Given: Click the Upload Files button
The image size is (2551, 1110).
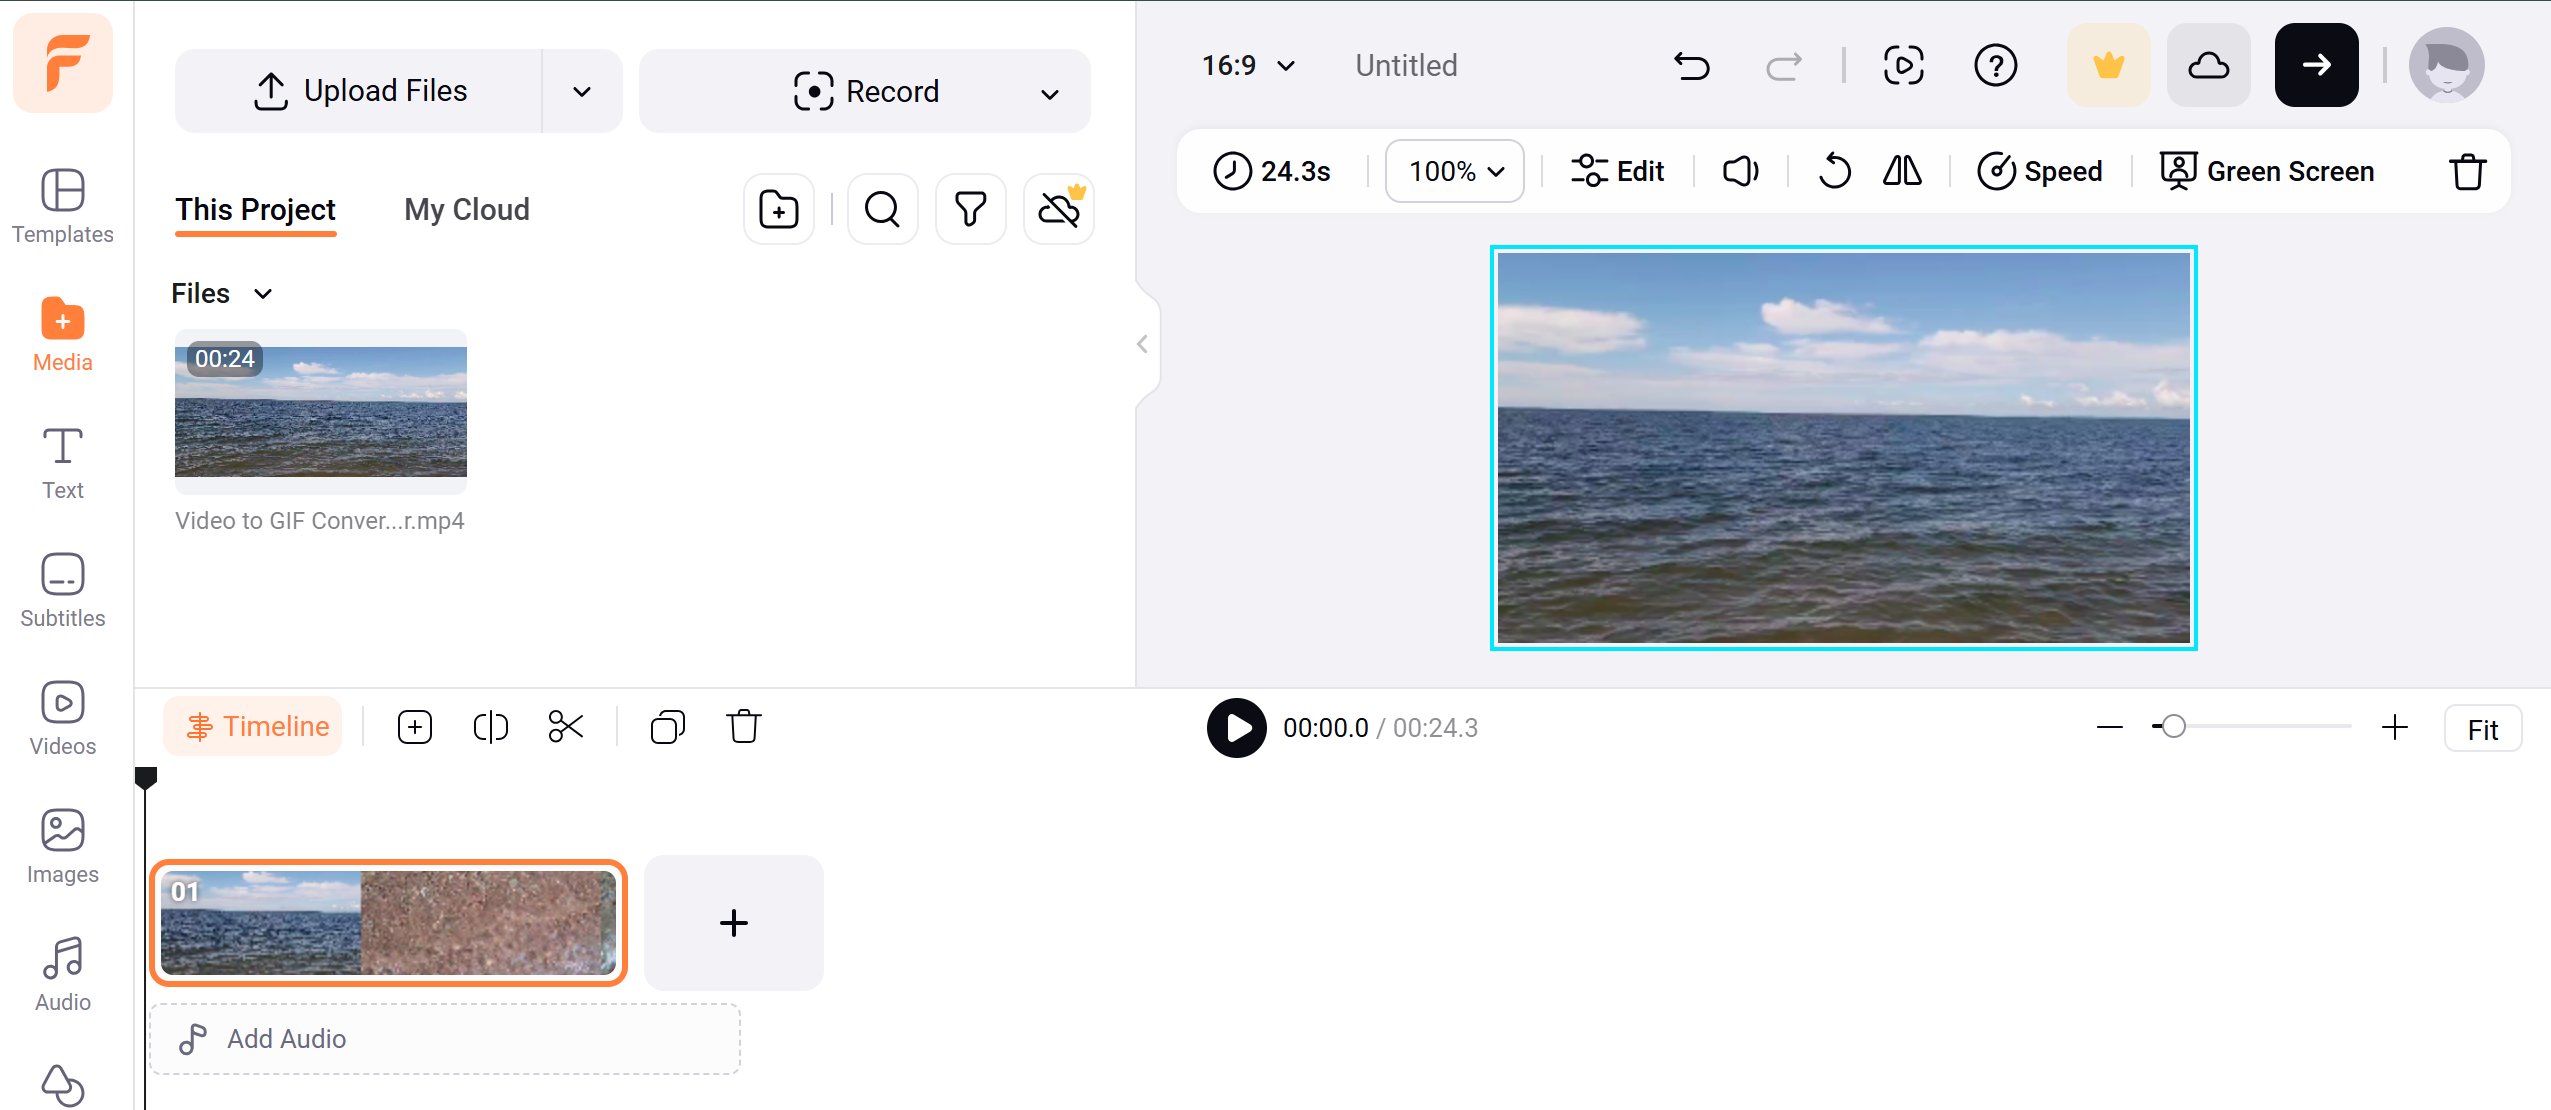Looking at the screenshot, I should click(x=359, y=91).
